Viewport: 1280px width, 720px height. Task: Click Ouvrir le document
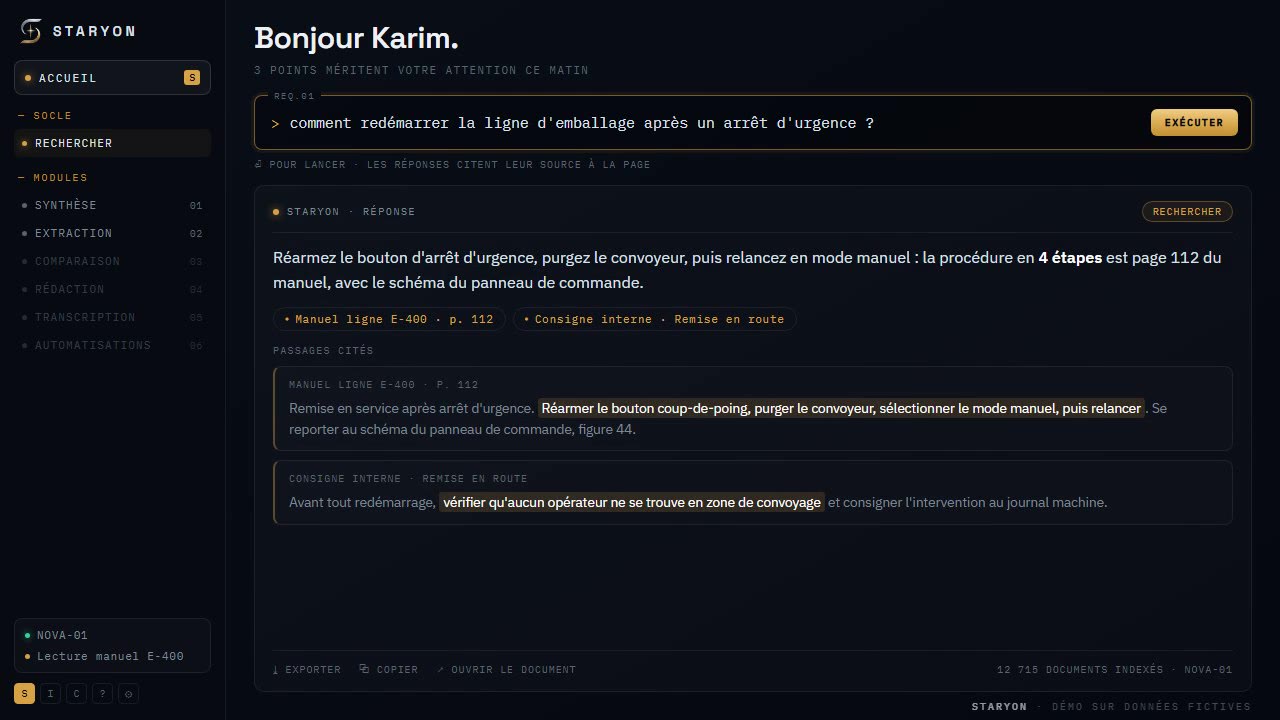[506, 669]
